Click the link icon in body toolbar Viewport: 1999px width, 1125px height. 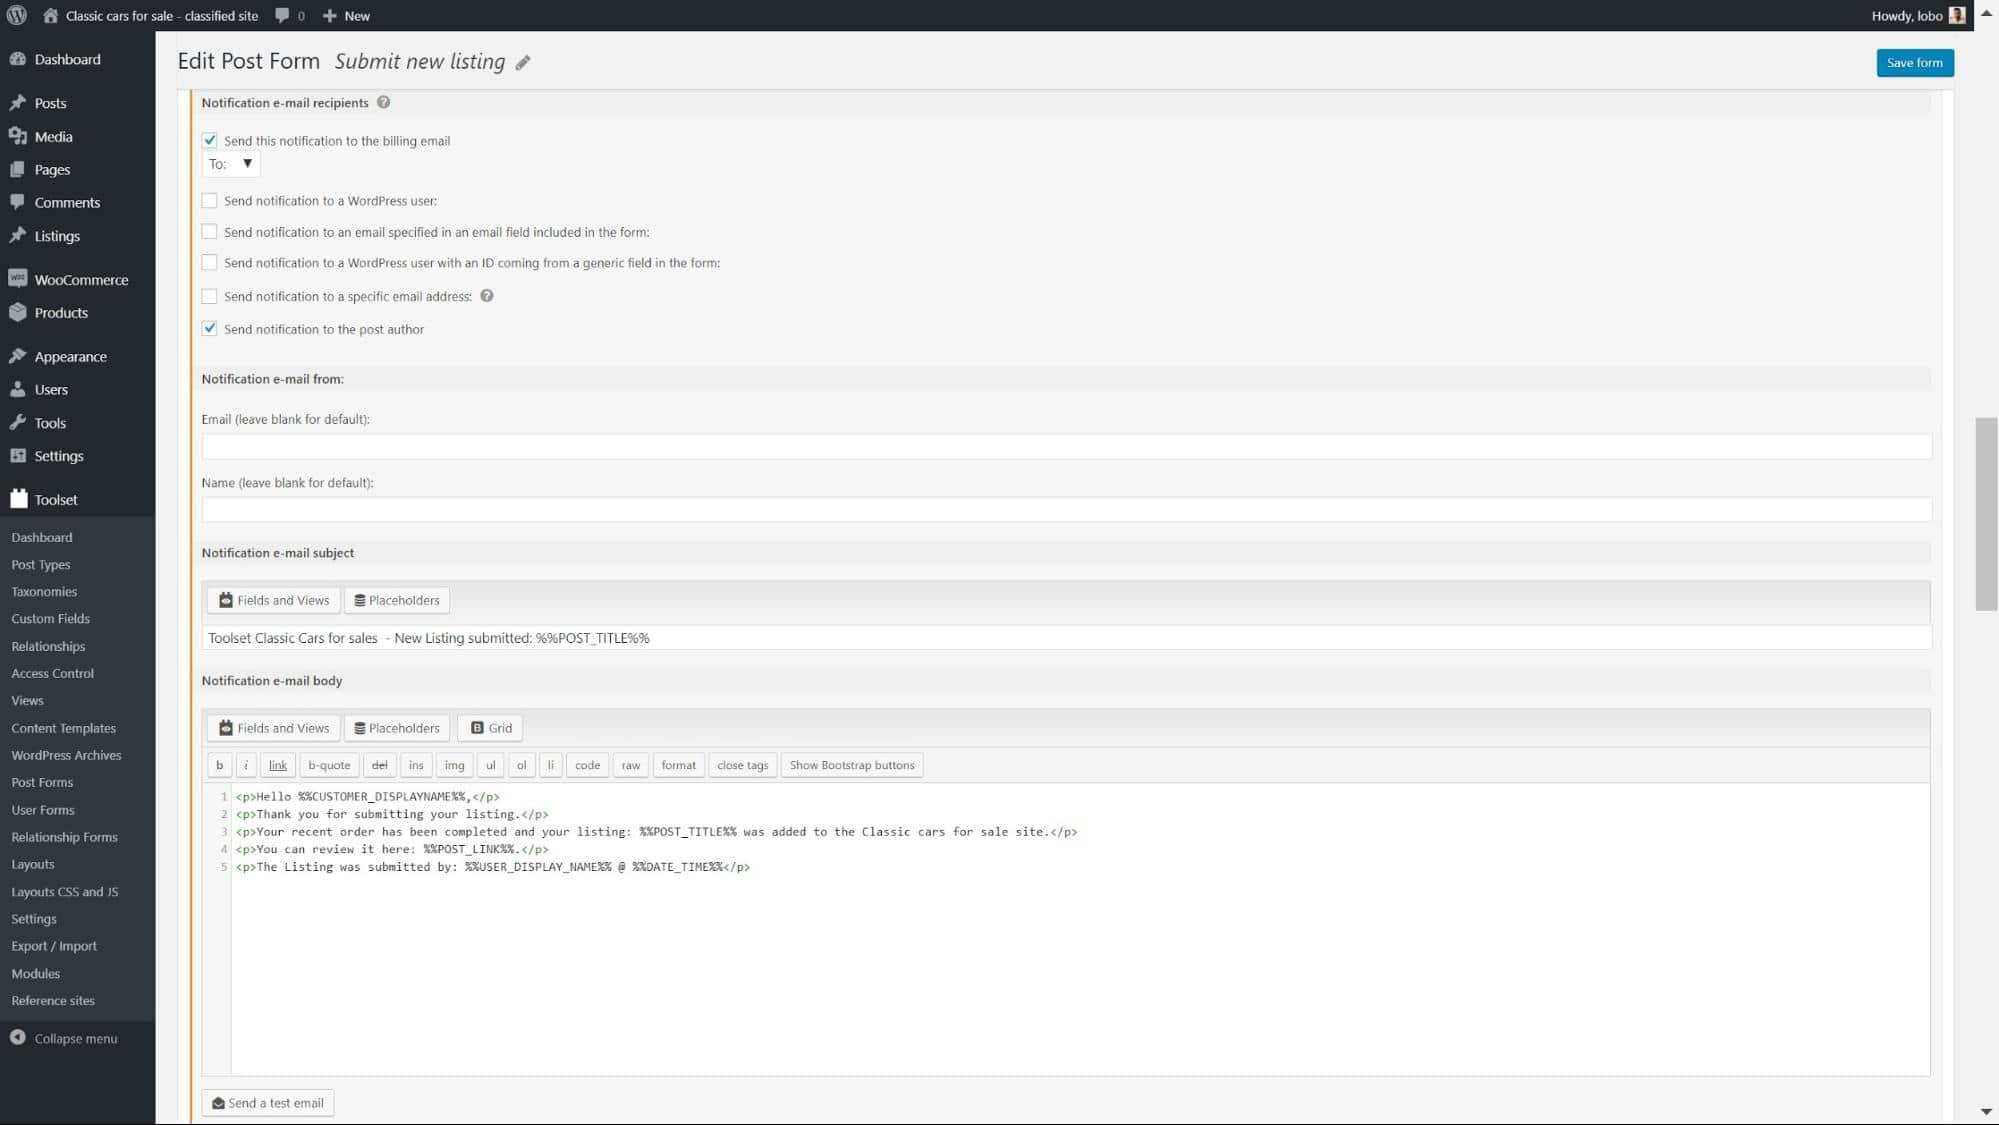click(x=277, y=765)
